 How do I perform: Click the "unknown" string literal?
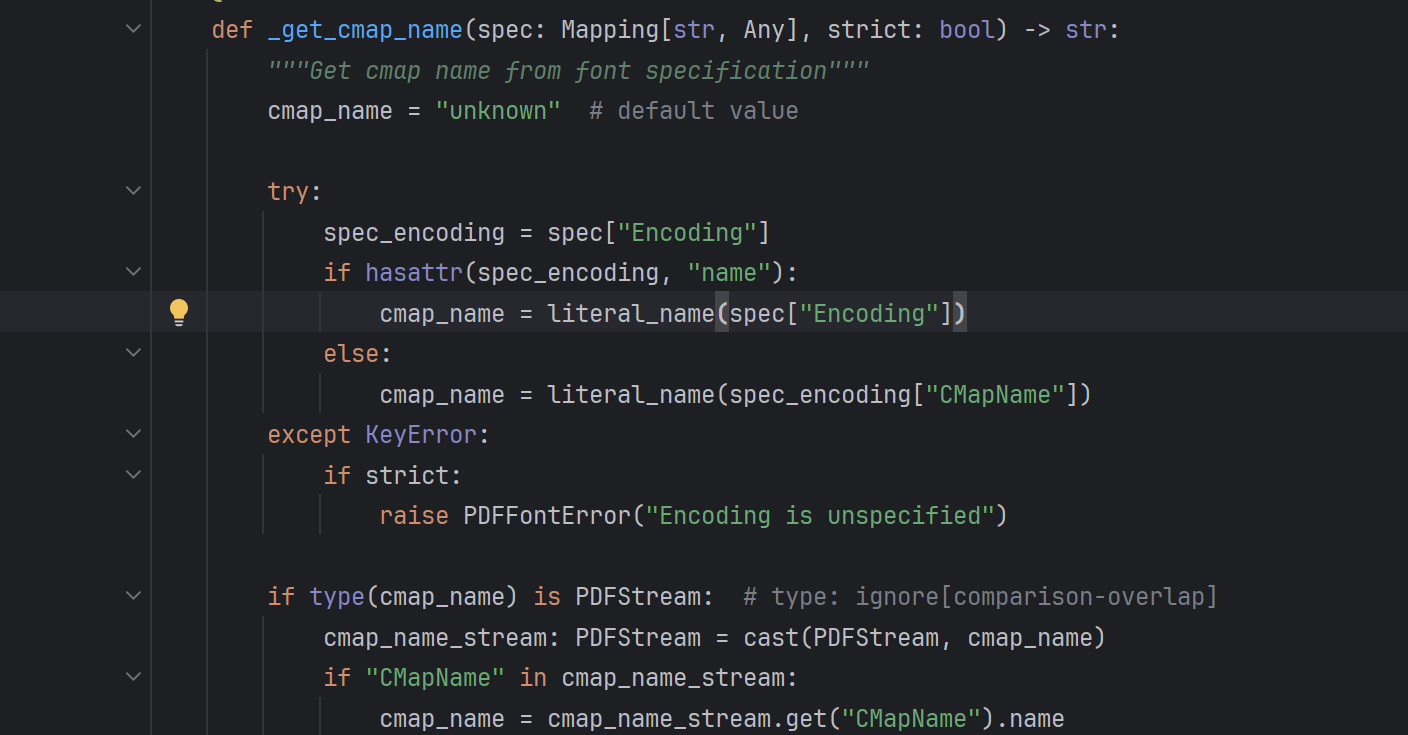498,111
